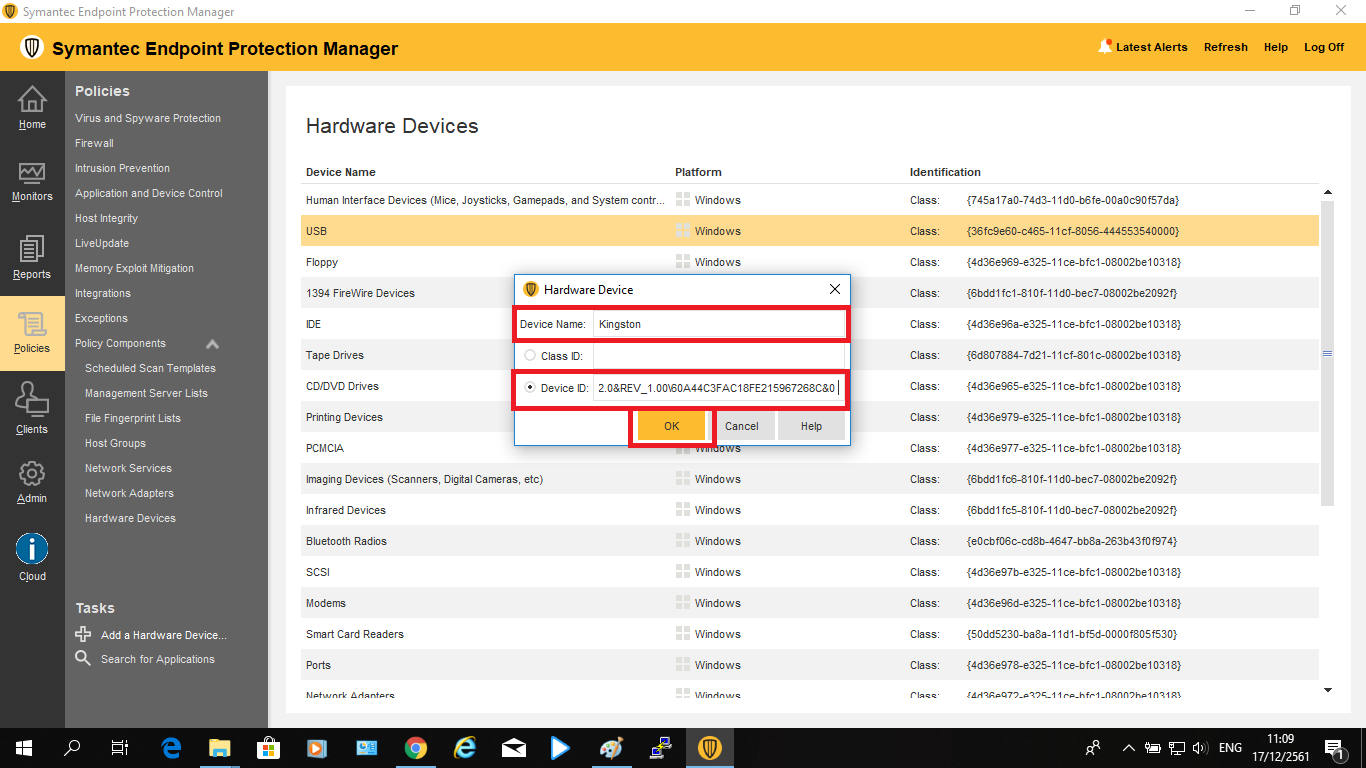Collapse the Policy Components section
1366x768 pixels.
pyautogui.click(x=212, y=343)
